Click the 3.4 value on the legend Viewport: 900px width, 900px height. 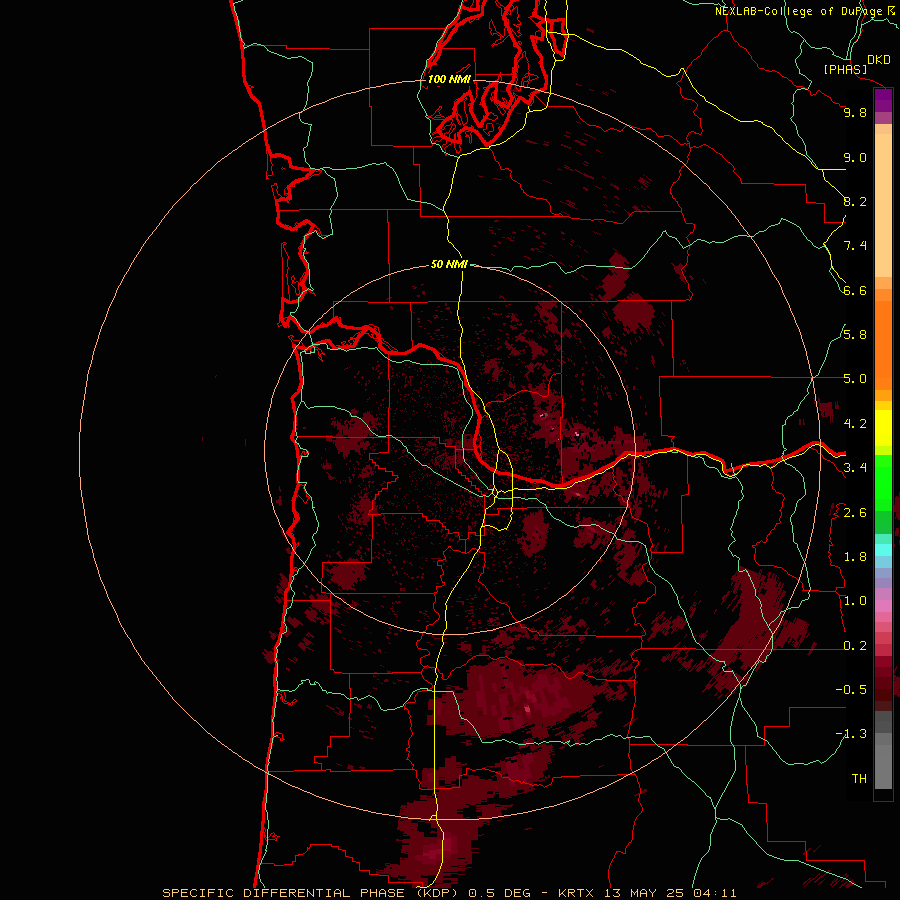855,468
